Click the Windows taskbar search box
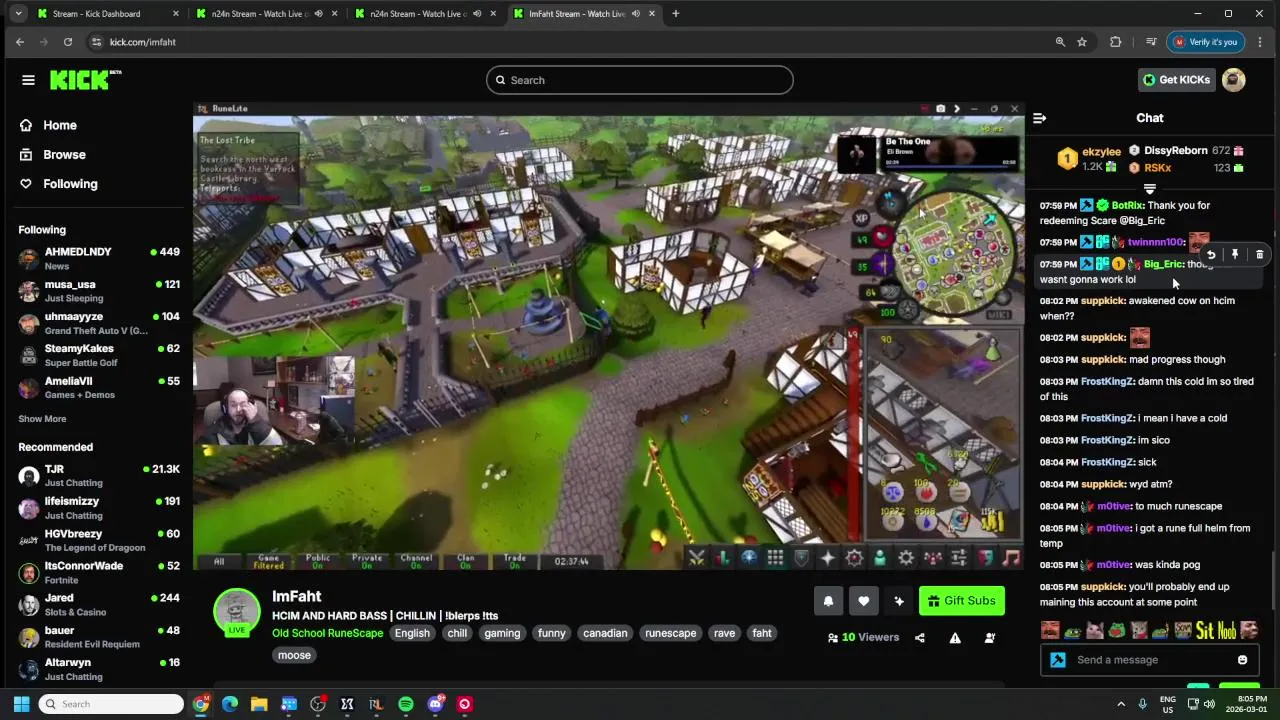 (x=111, y=704)
